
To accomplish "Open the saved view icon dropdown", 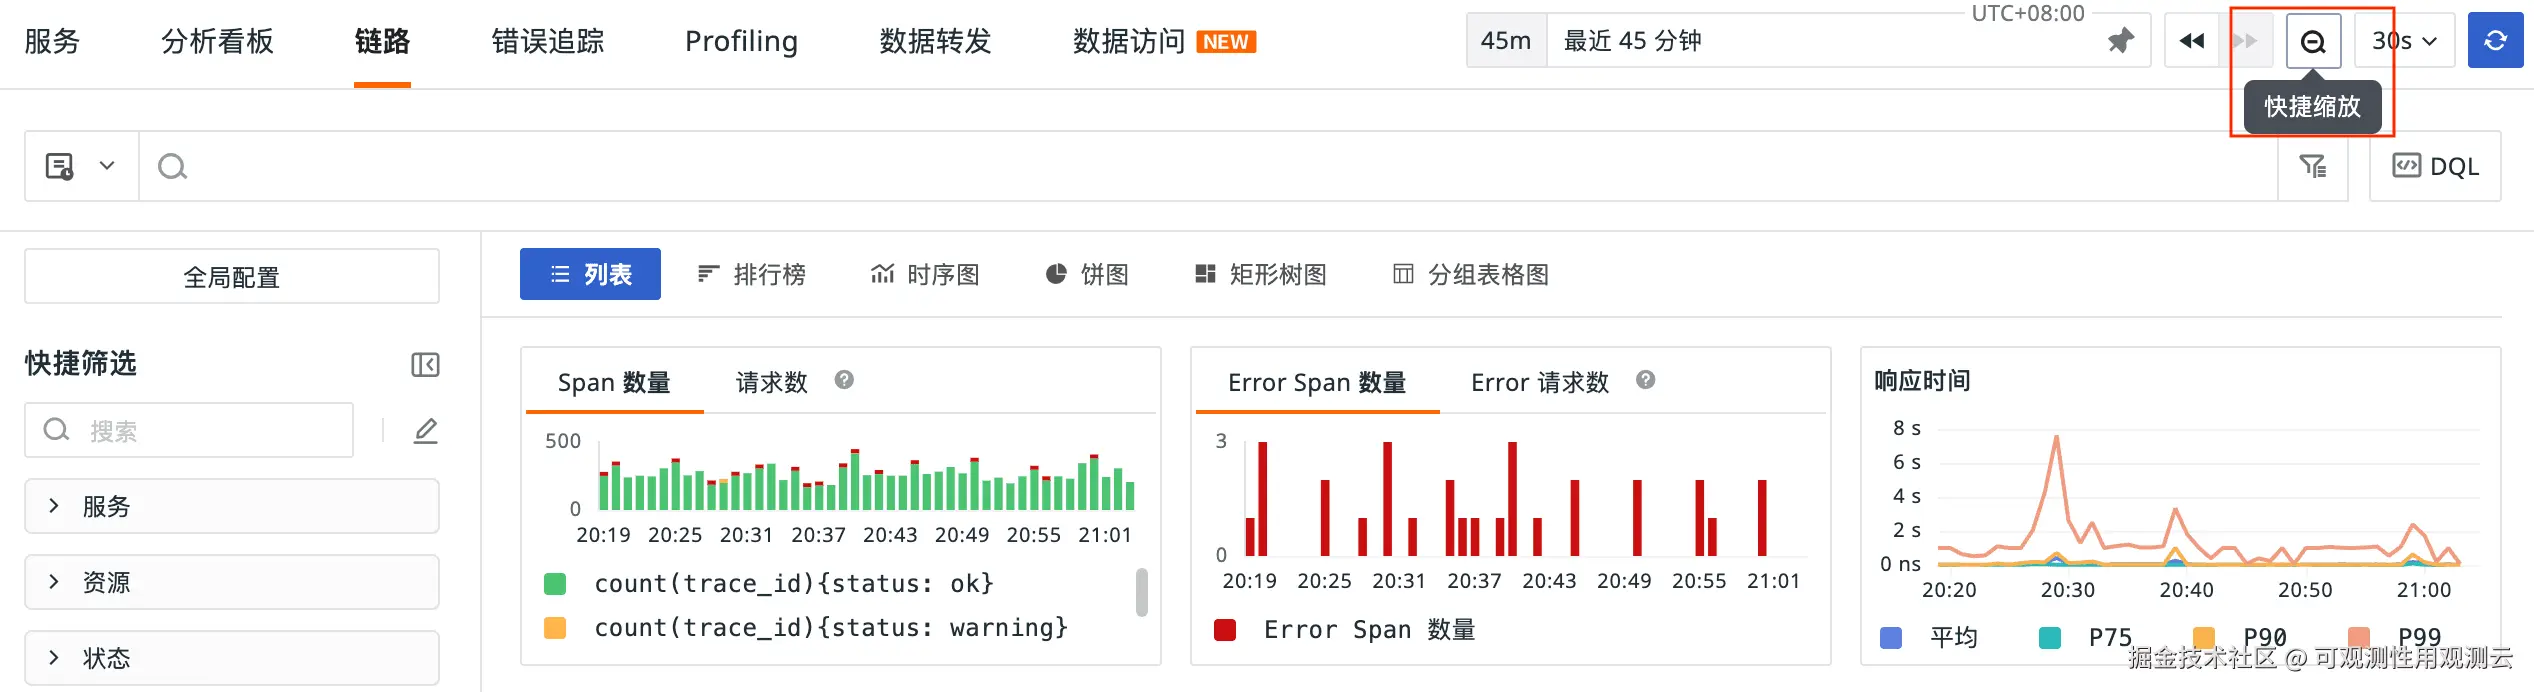I will tap(81, 166).
